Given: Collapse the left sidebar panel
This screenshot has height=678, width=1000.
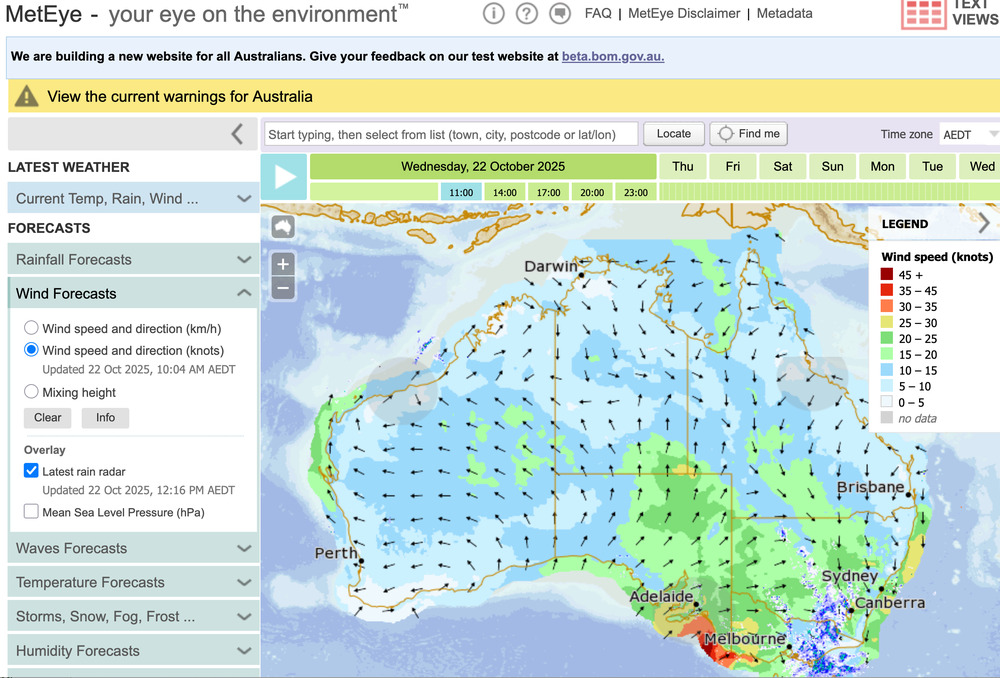Looking at the screenshot, I should click(237, 134).
